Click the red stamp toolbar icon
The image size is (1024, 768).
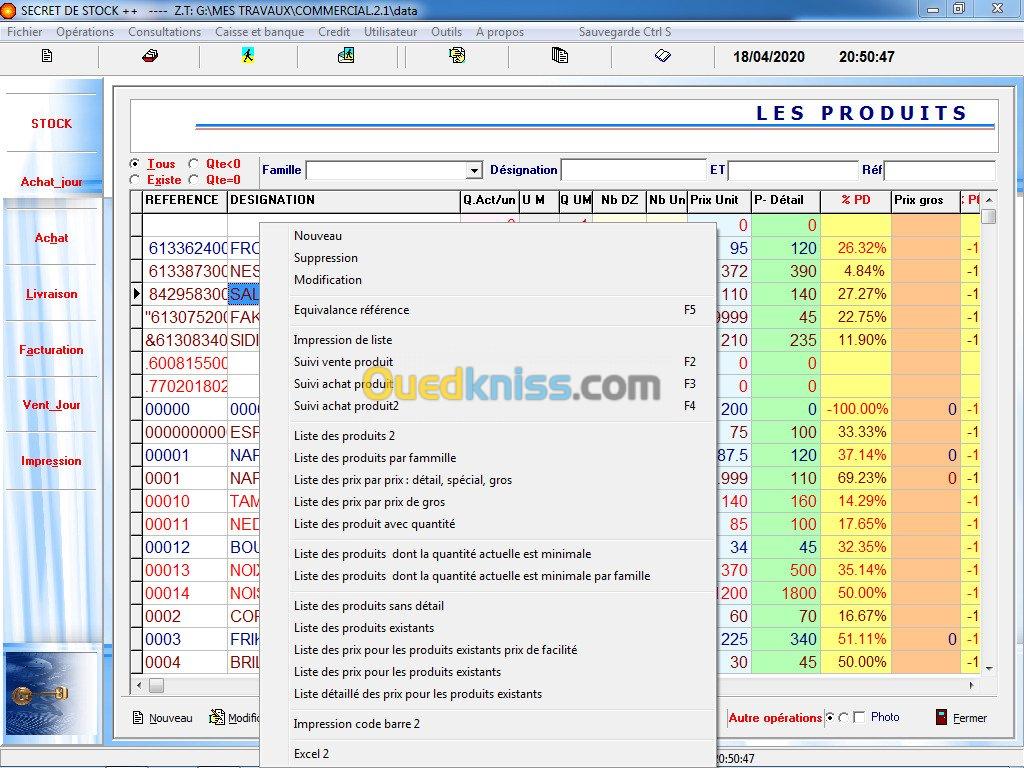tap(150, 56)
